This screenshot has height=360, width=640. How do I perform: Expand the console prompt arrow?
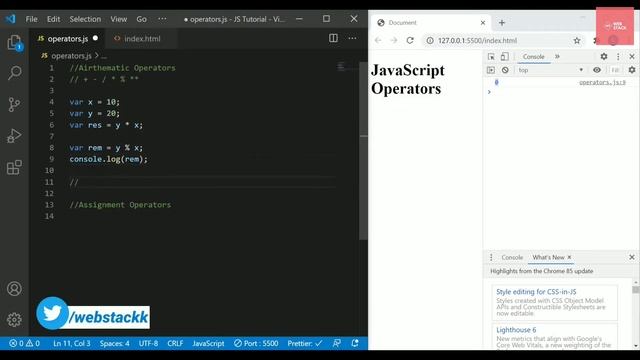489,92
